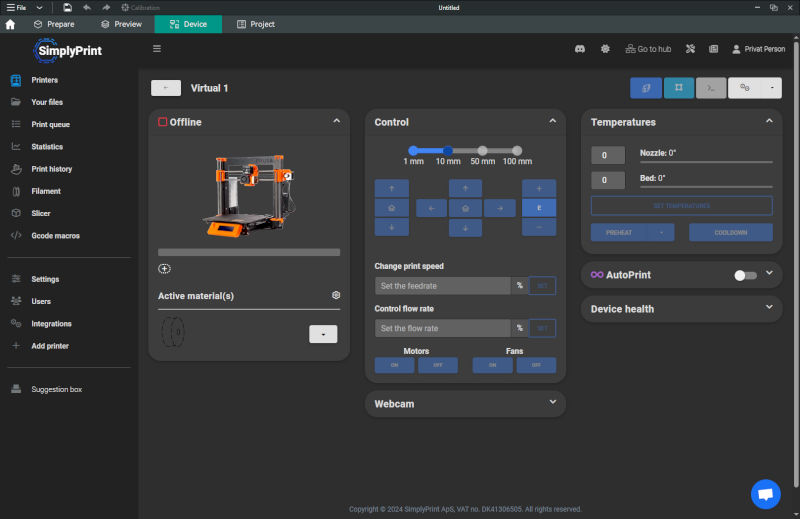Collapse the Control panel
The width and height of the screenshot is (800, 519).
(x=553, y=121)
